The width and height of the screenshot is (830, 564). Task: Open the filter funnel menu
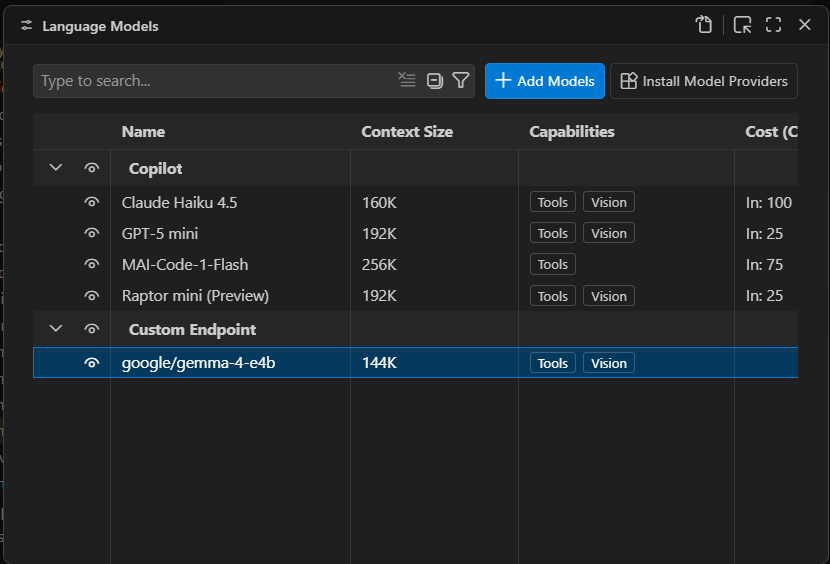(x=461, y=80)
